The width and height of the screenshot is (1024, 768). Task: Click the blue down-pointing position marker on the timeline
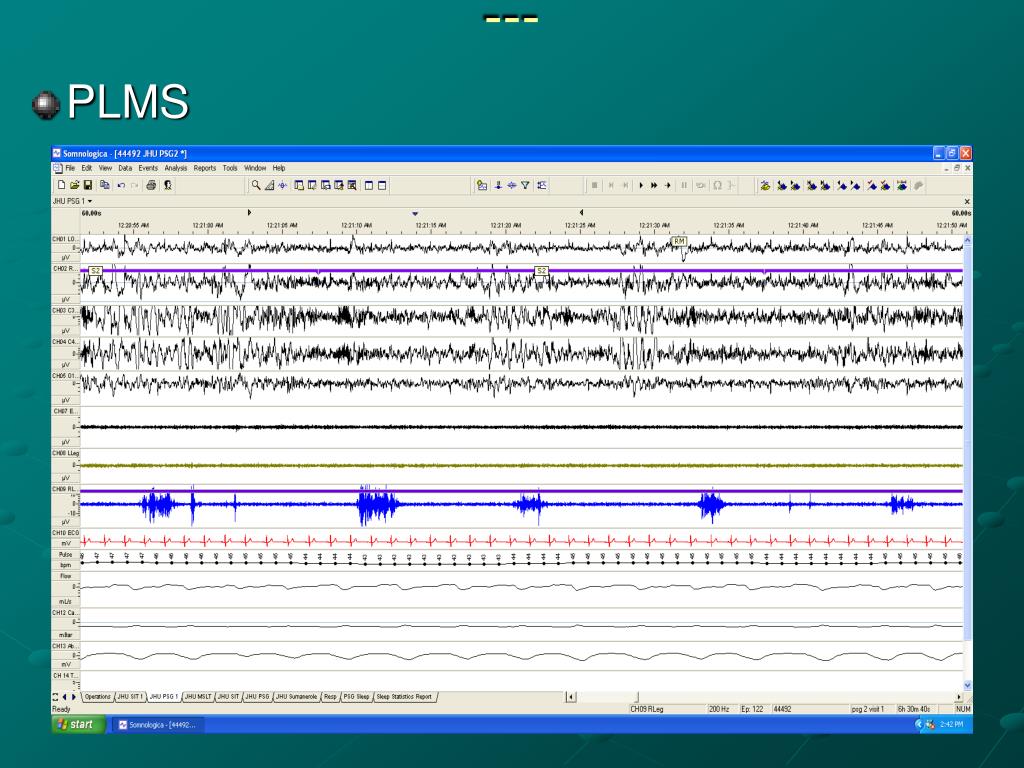pyautogui.click(x=415, y=214)
